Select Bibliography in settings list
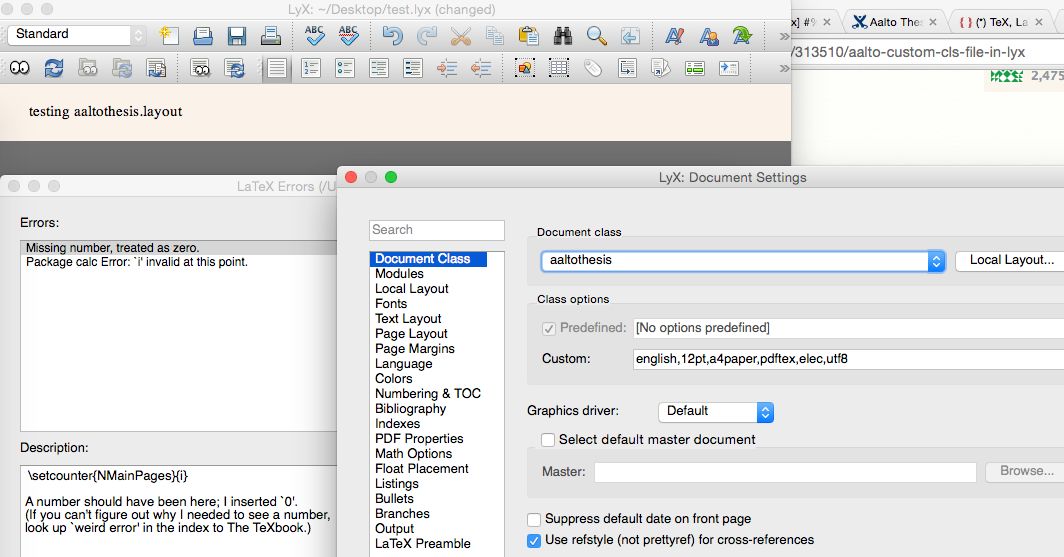 410,409
